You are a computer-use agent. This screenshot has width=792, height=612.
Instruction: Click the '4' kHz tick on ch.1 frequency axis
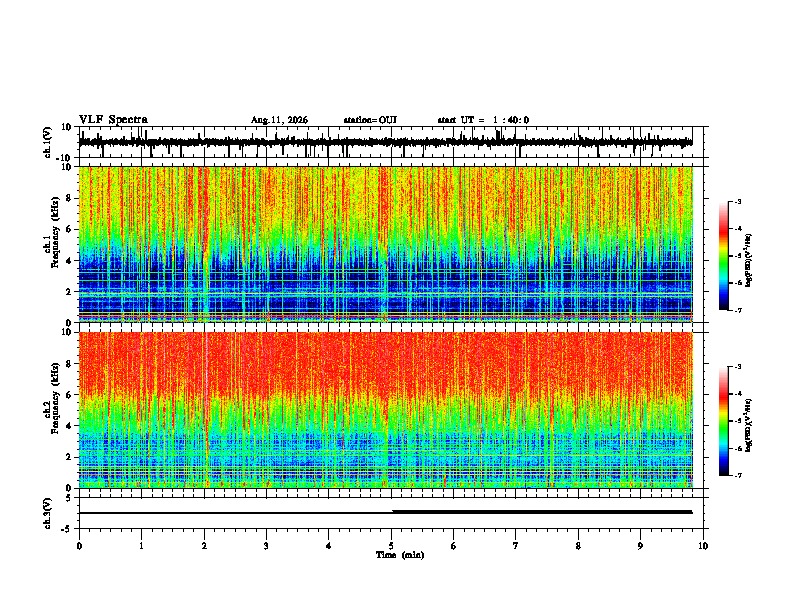[69, 261]
